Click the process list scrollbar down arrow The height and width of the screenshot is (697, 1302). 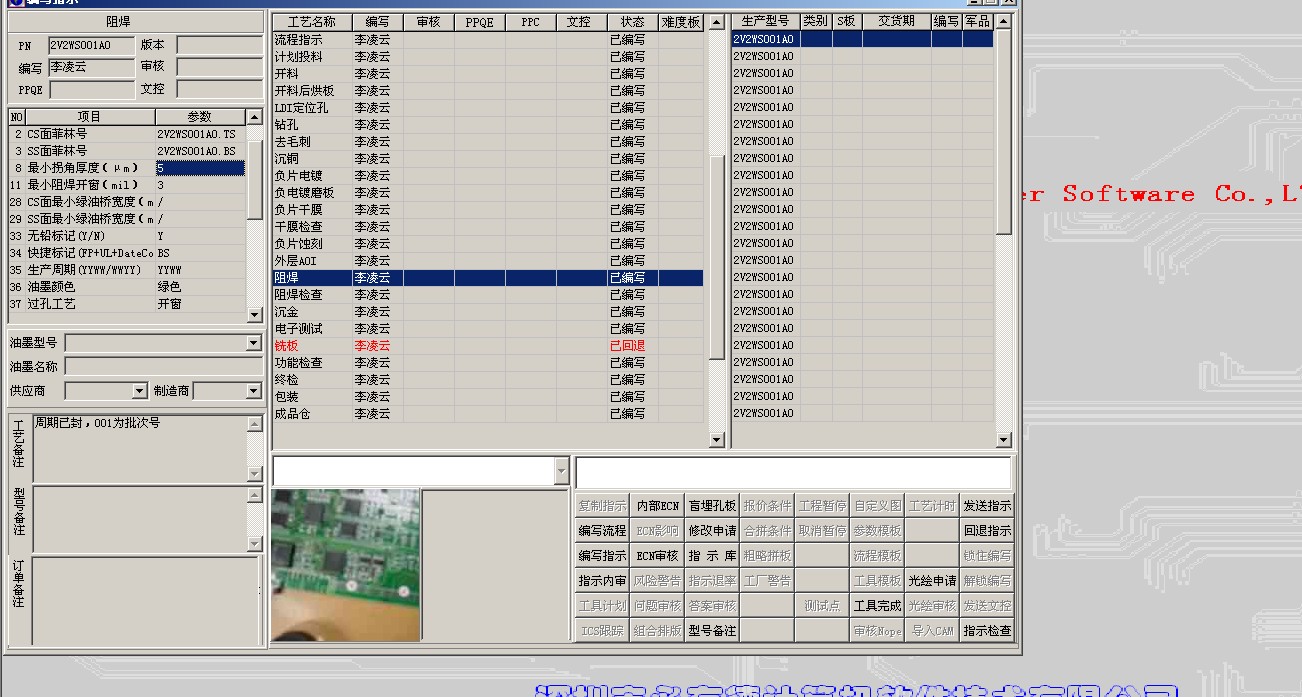[x=716, y=440]
